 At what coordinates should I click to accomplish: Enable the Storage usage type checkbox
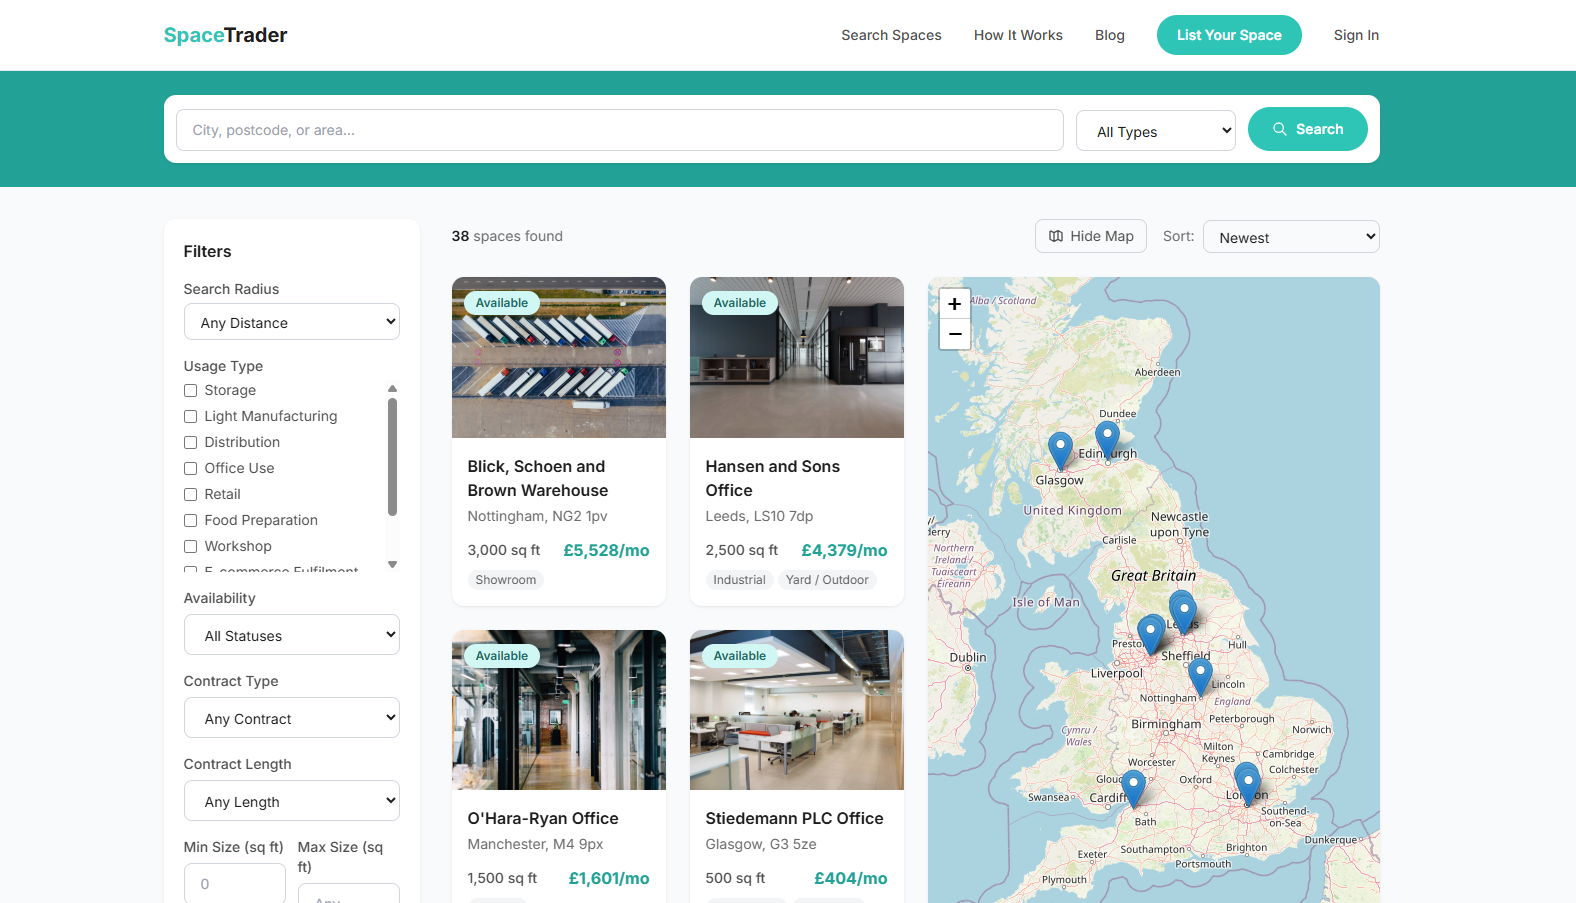pos(191,391)
